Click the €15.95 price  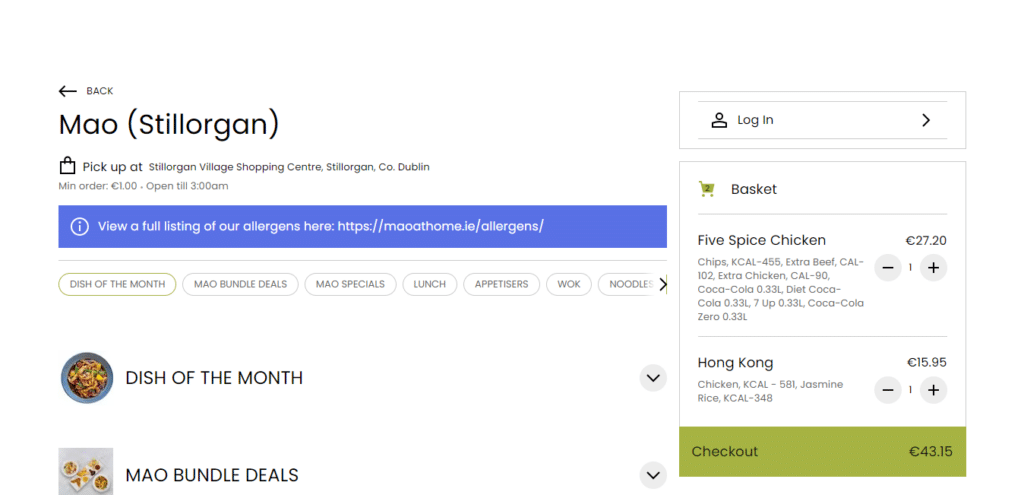(x=927, y=362)
